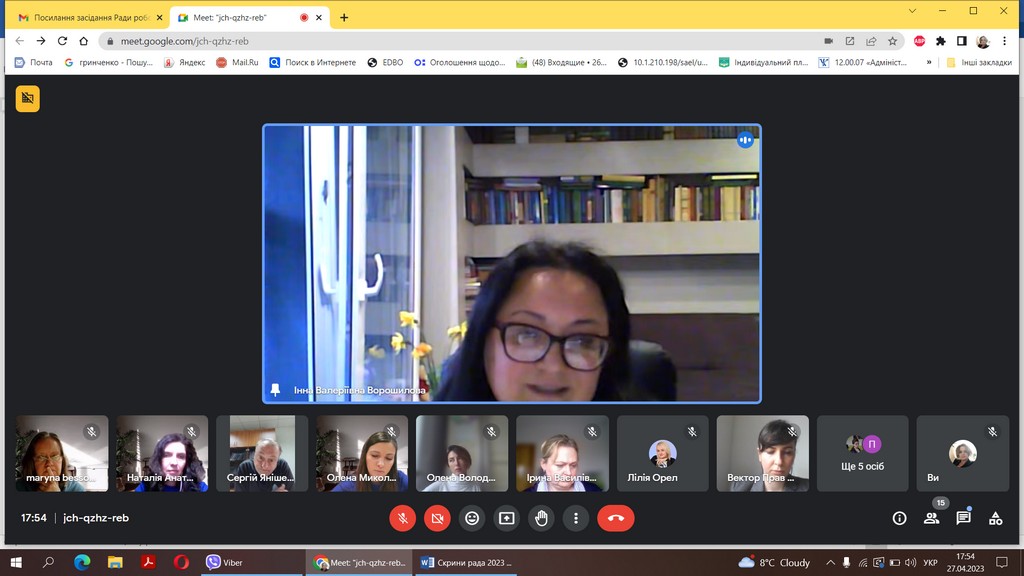Unmute the microphone in the call controls
Viewport: 1024px width, 576px height.
[x=402, y=518]
